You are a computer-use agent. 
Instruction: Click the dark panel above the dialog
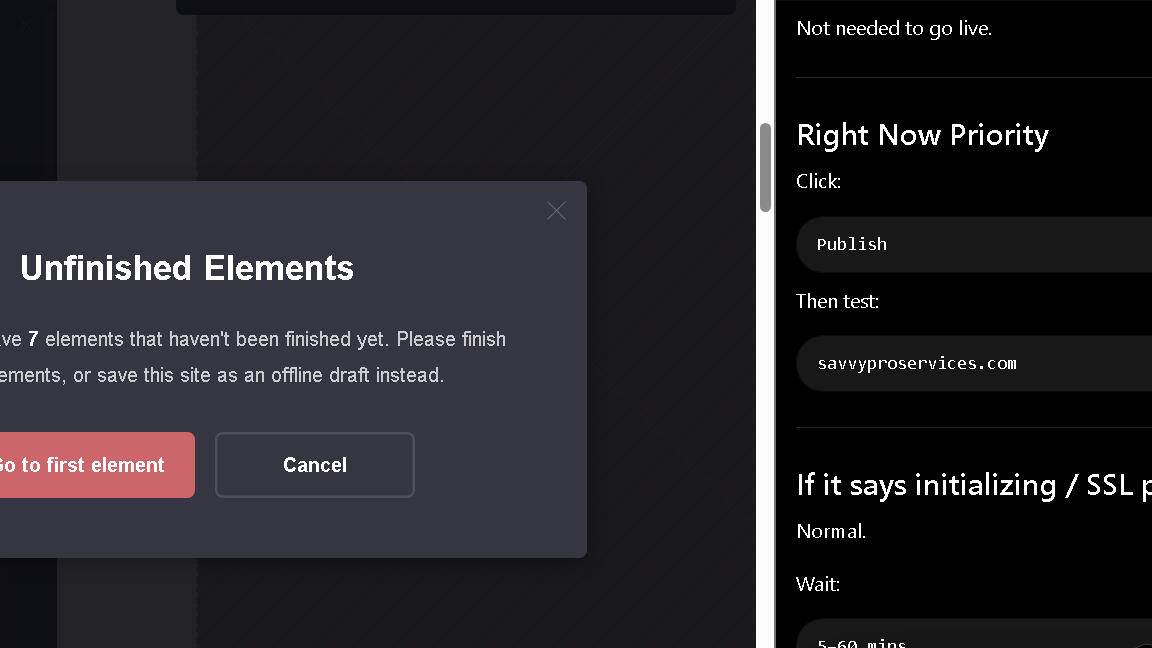(455, 7)
